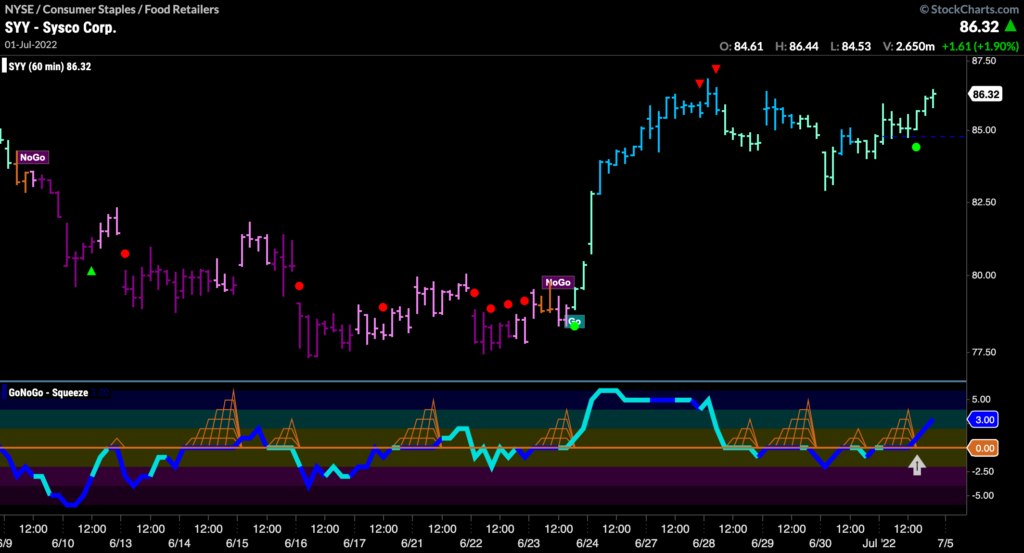Click the red dot marker near 6/13
The image size is (1024, 553).
(x=125, y=253)
